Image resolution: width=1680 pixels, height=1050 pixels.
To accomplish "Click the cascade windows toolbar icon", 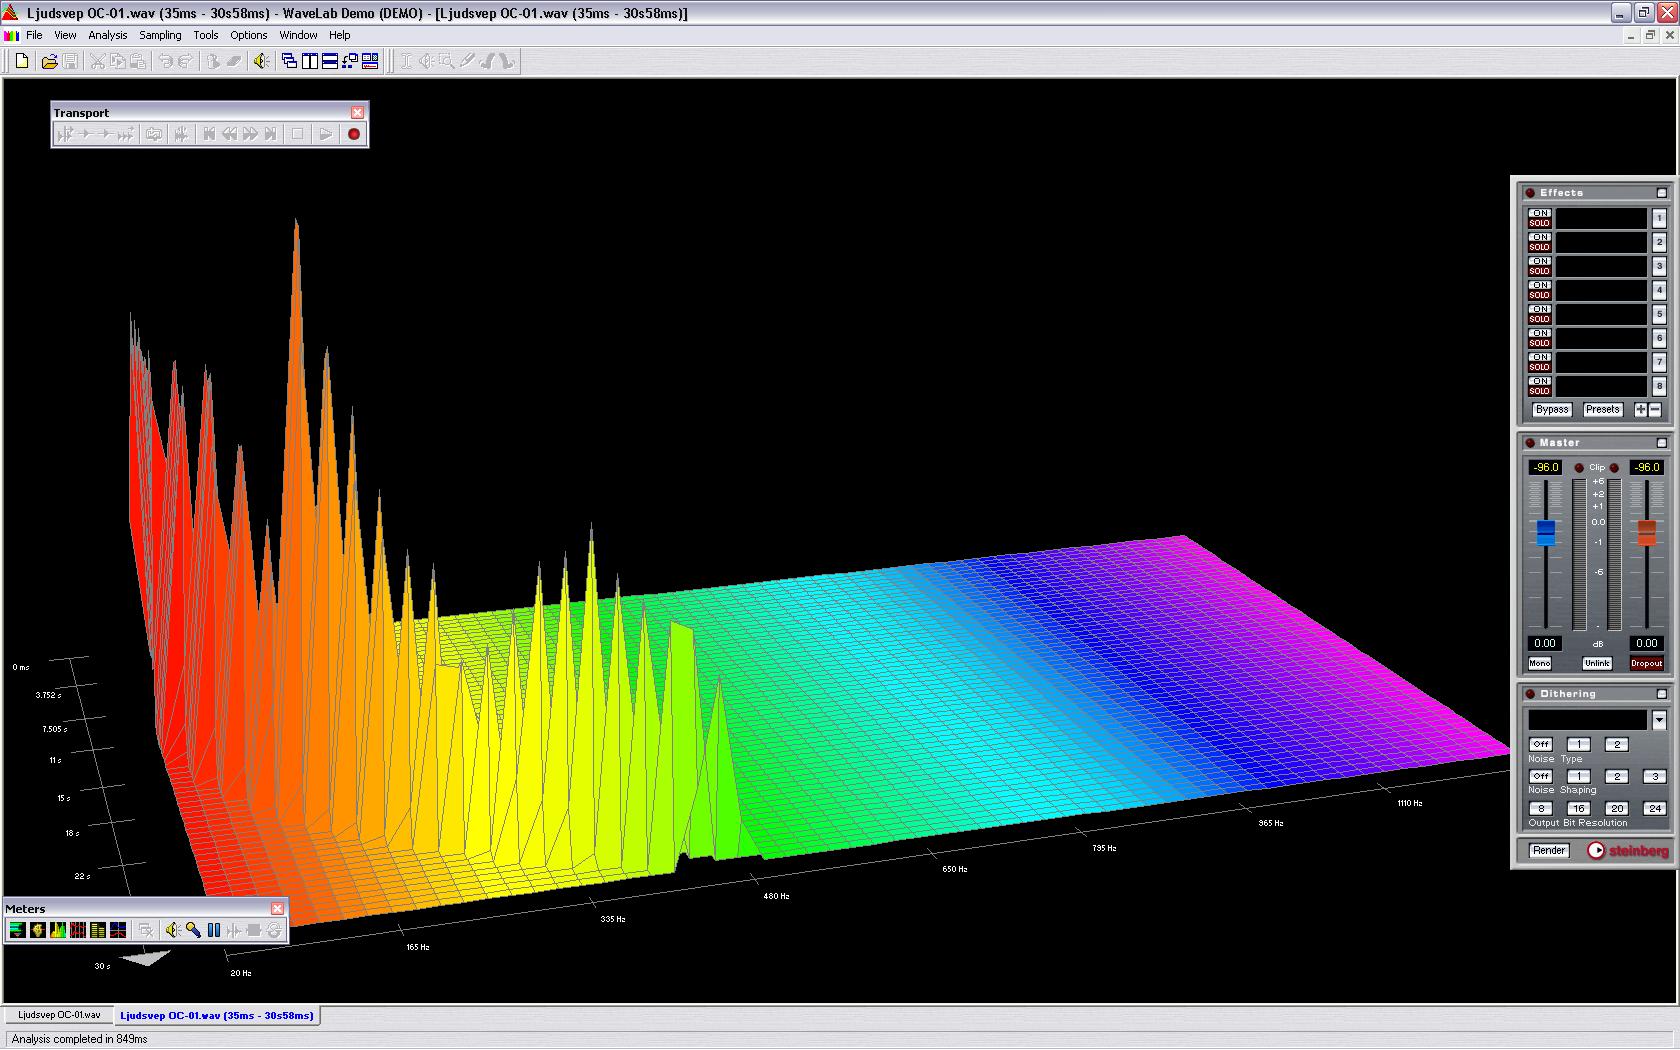I will 289,62.
